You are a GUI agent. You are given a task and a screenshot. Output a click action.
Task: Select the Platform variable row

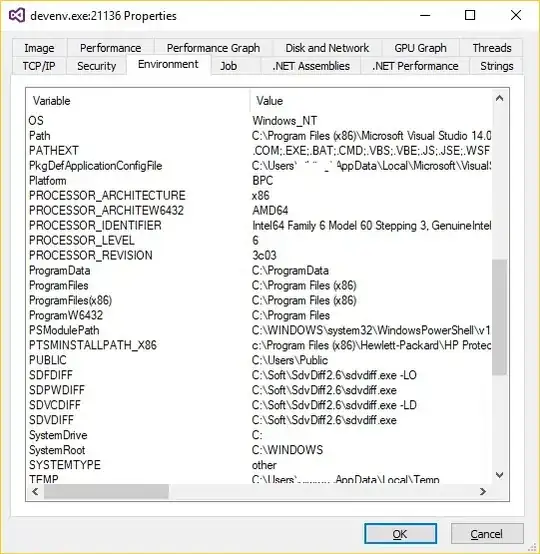[259, 181]
